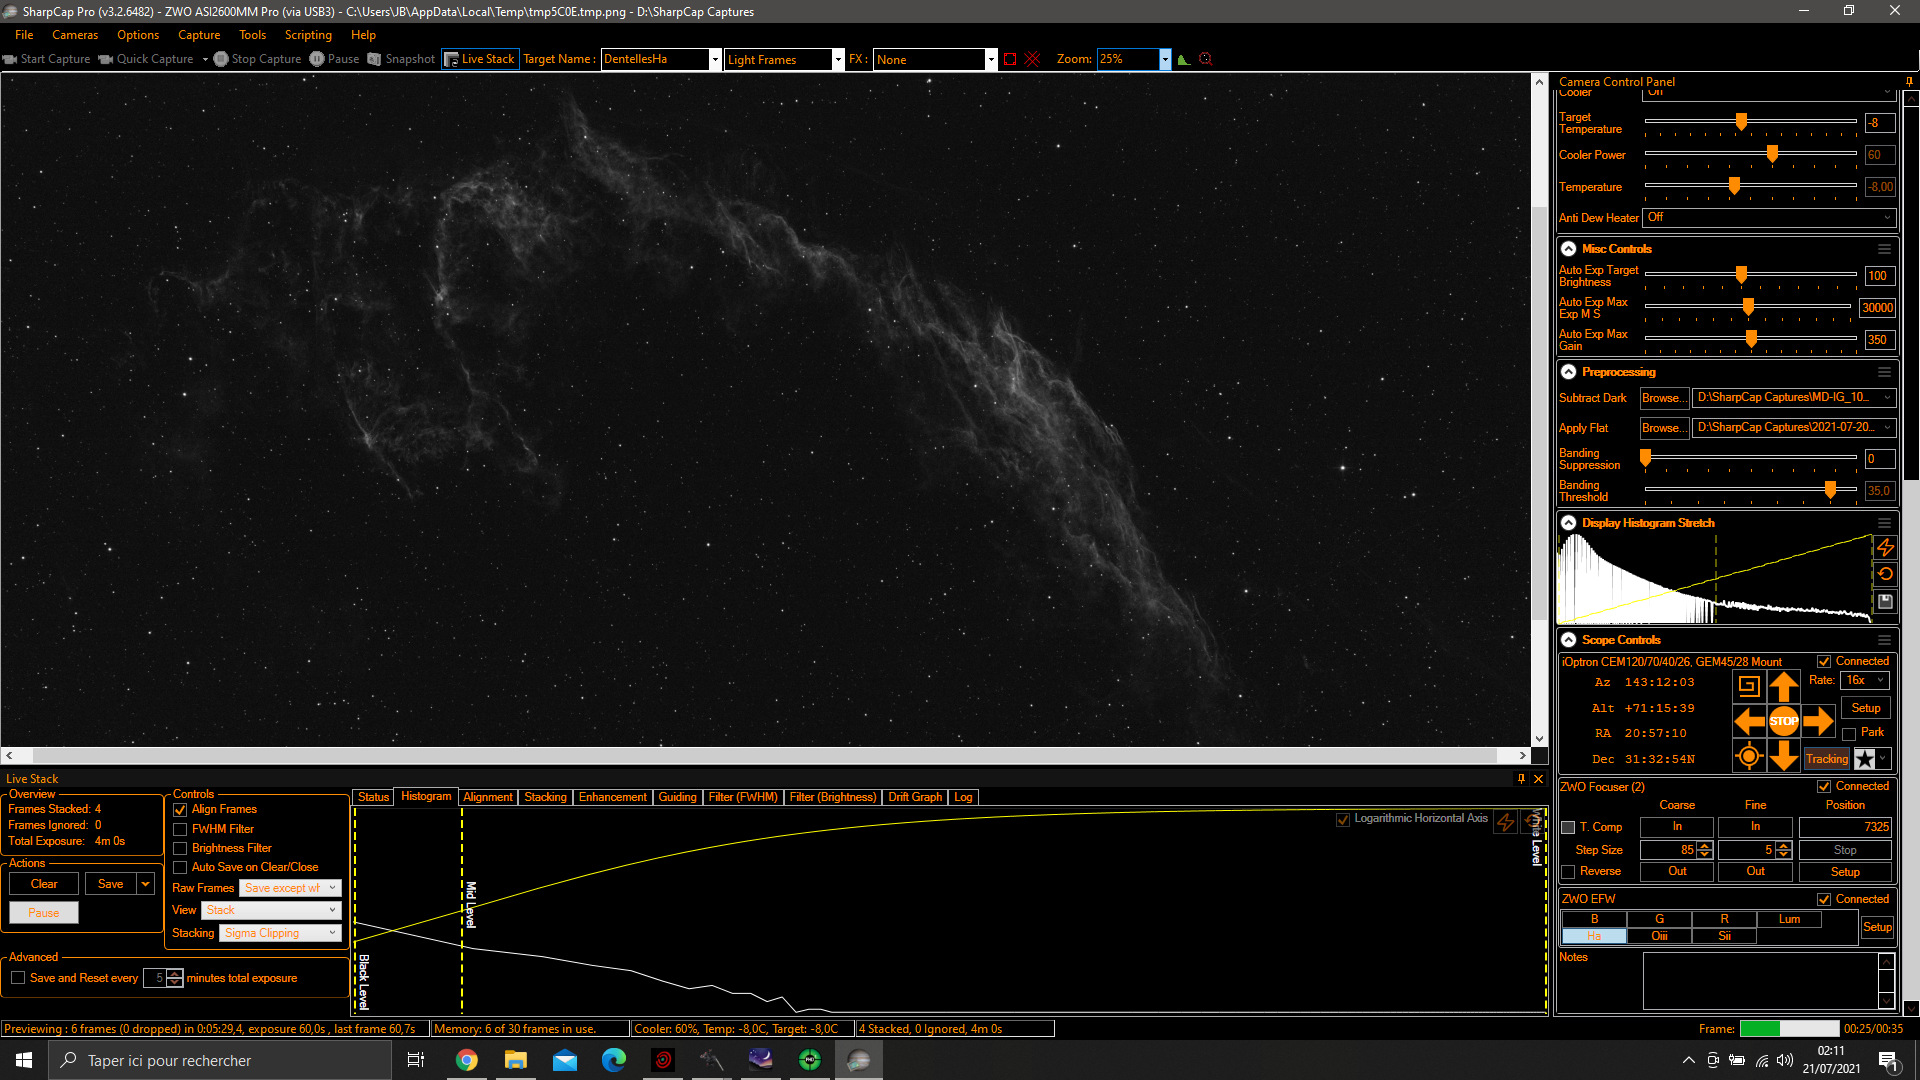Enable Auto Save on Clear/Close
1920x1080 pixels.
pos(180,867)
